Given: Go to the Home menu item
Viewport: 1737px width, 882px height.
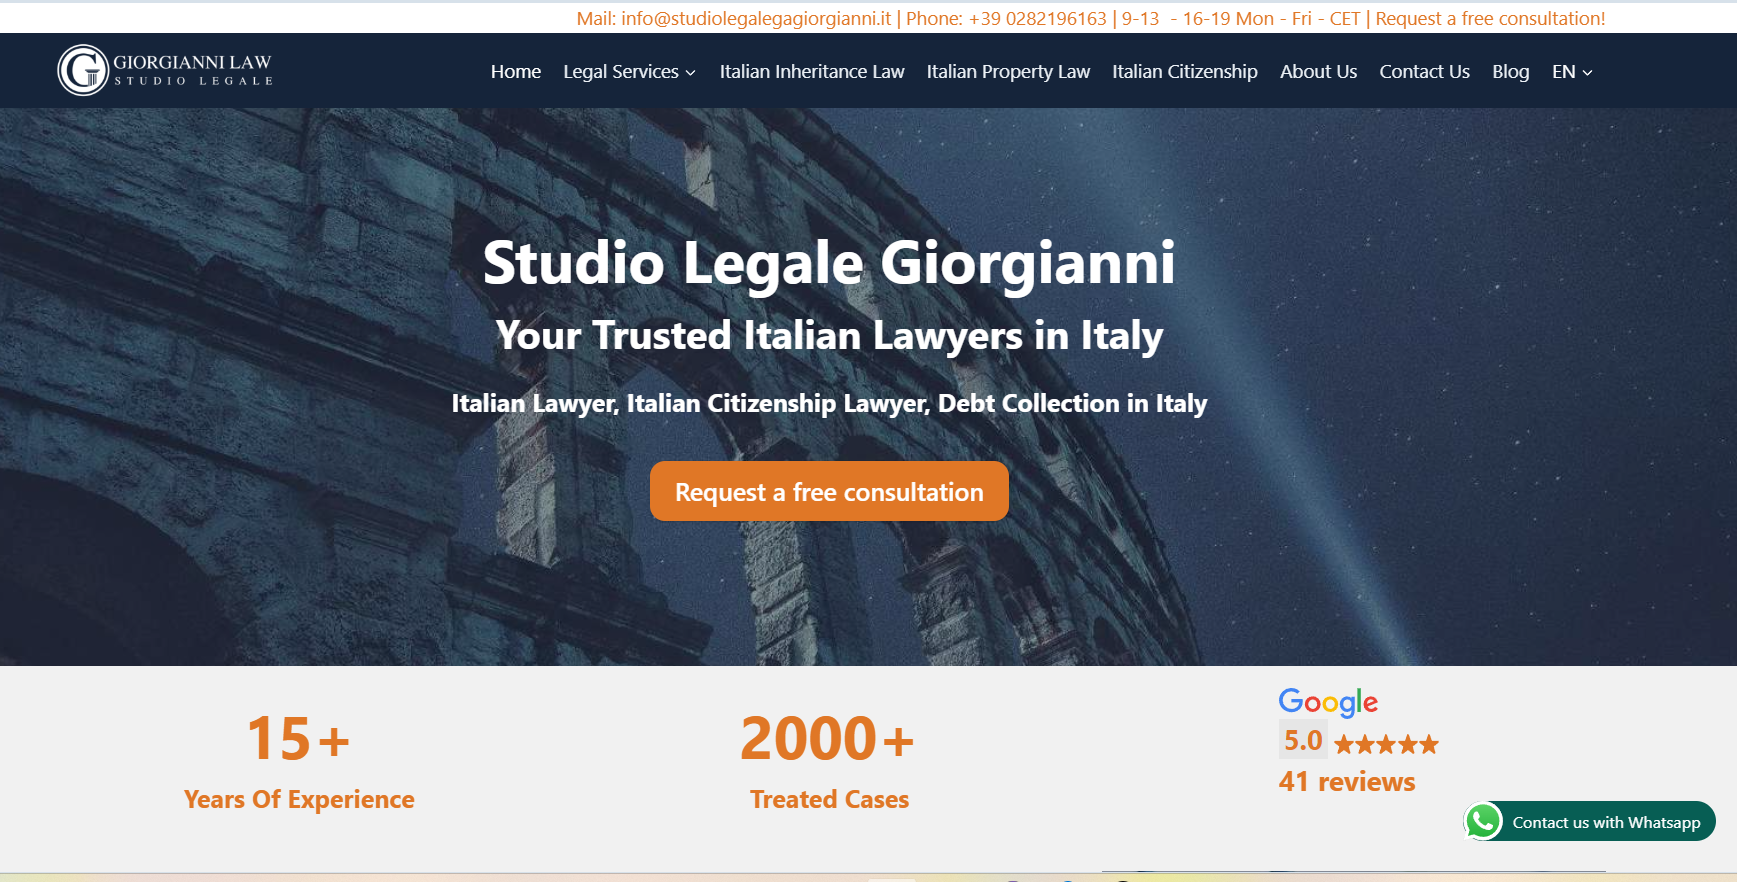Looking at the screenshot, I should [x=515, y=72].
